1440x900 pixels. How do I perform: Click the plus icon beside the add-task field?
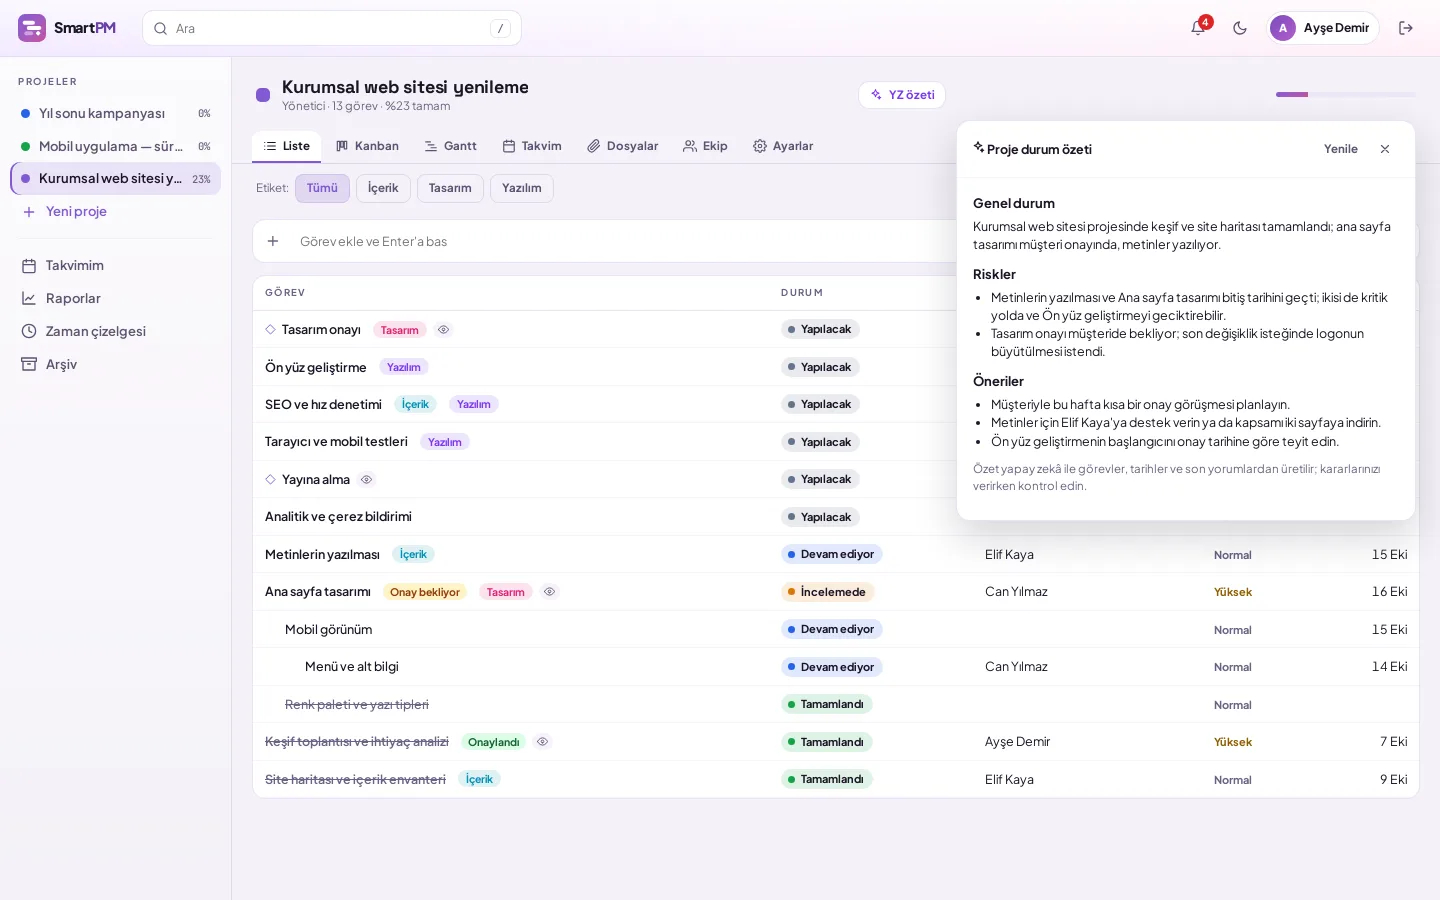coord(273,241)
